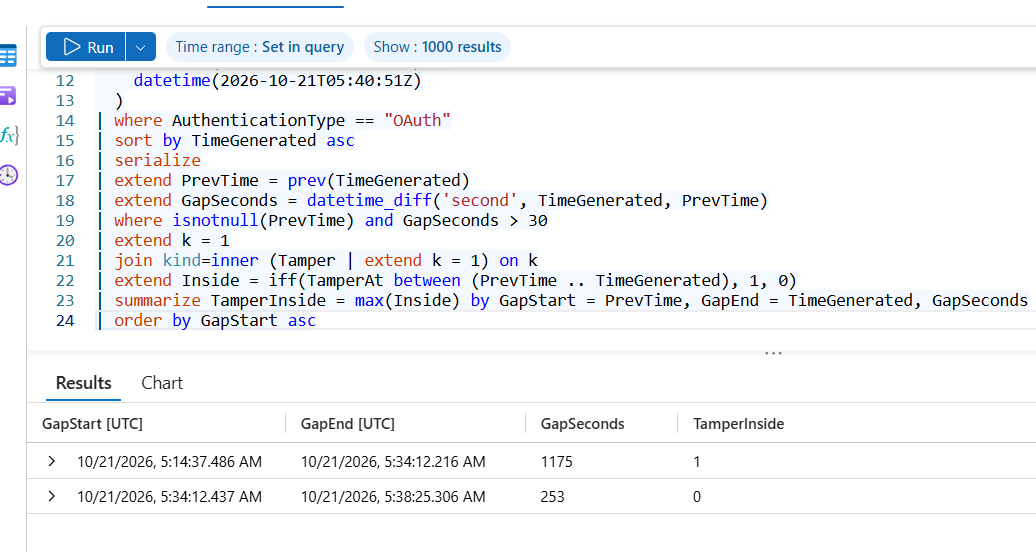Place cursor on line 22 extend Inside
1036x552 pixels.
(456, 280)
